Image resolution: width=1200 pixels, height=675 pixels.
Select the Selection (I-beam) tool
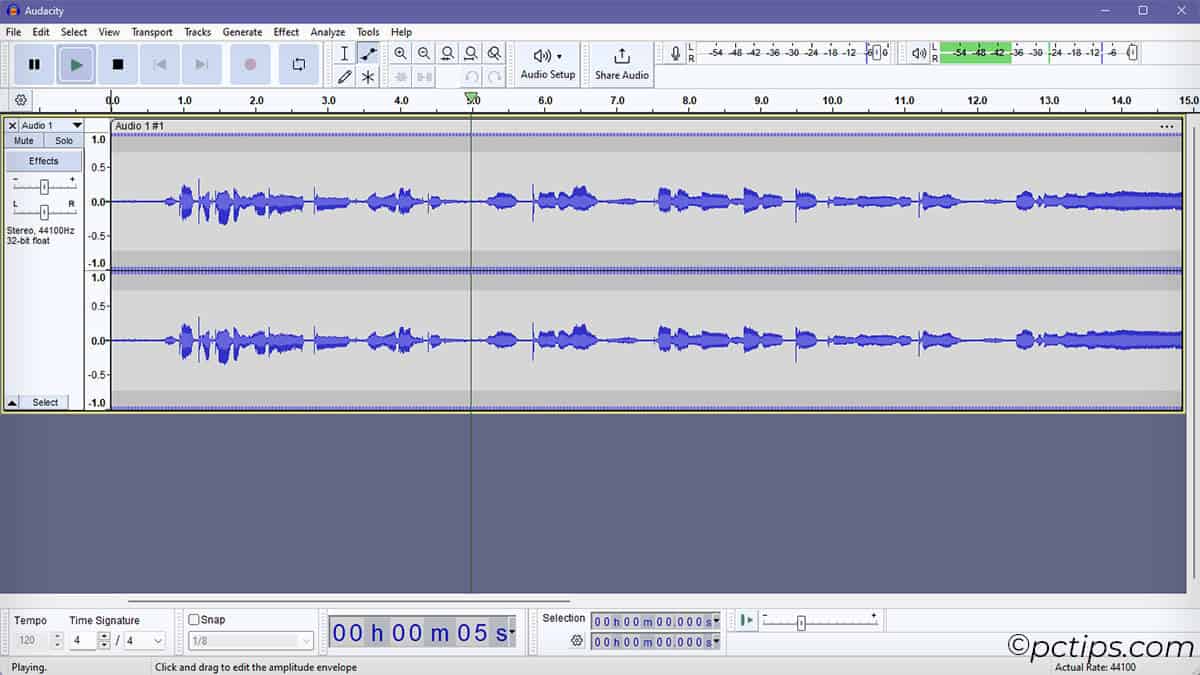[x=345, y=54]
